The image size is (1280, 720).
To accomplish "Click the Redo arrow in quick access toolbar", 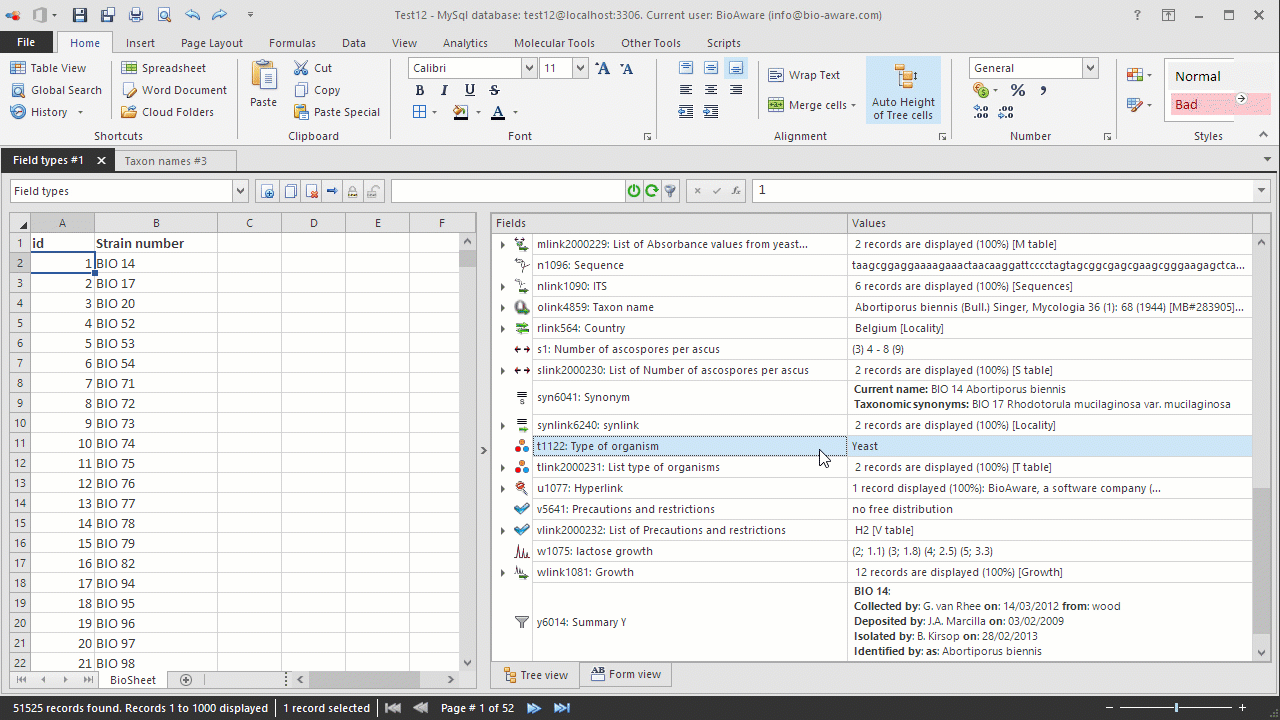I will pos(219,15).
